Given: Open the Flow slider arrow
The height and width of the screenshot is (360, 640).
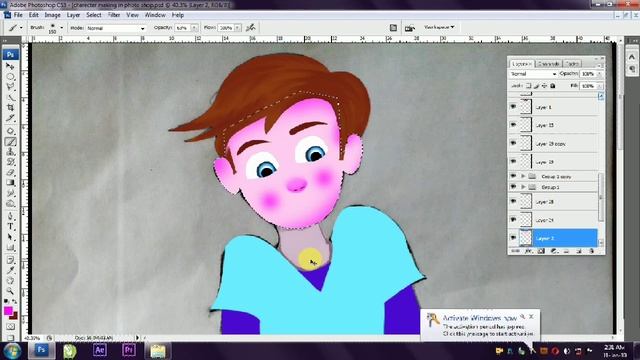Looking at the screenshot, I should click(238, 28).
